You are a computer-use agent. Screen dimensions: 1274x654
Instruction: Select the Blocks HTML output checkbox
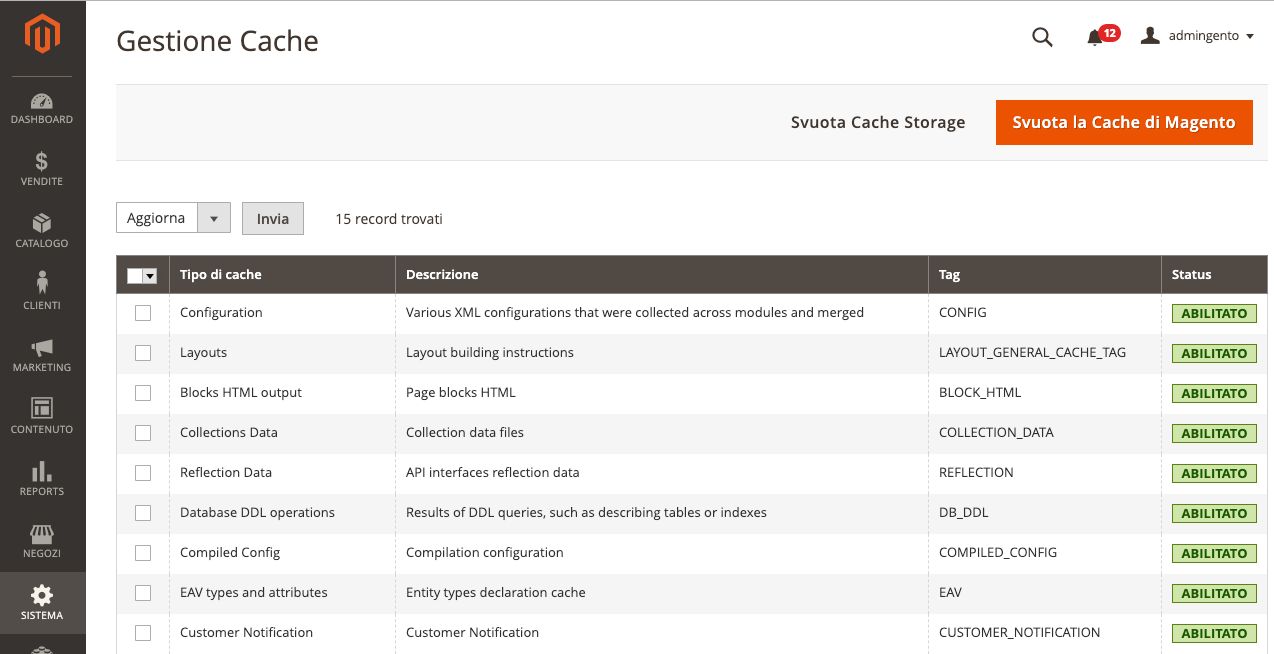pos(143,393)
